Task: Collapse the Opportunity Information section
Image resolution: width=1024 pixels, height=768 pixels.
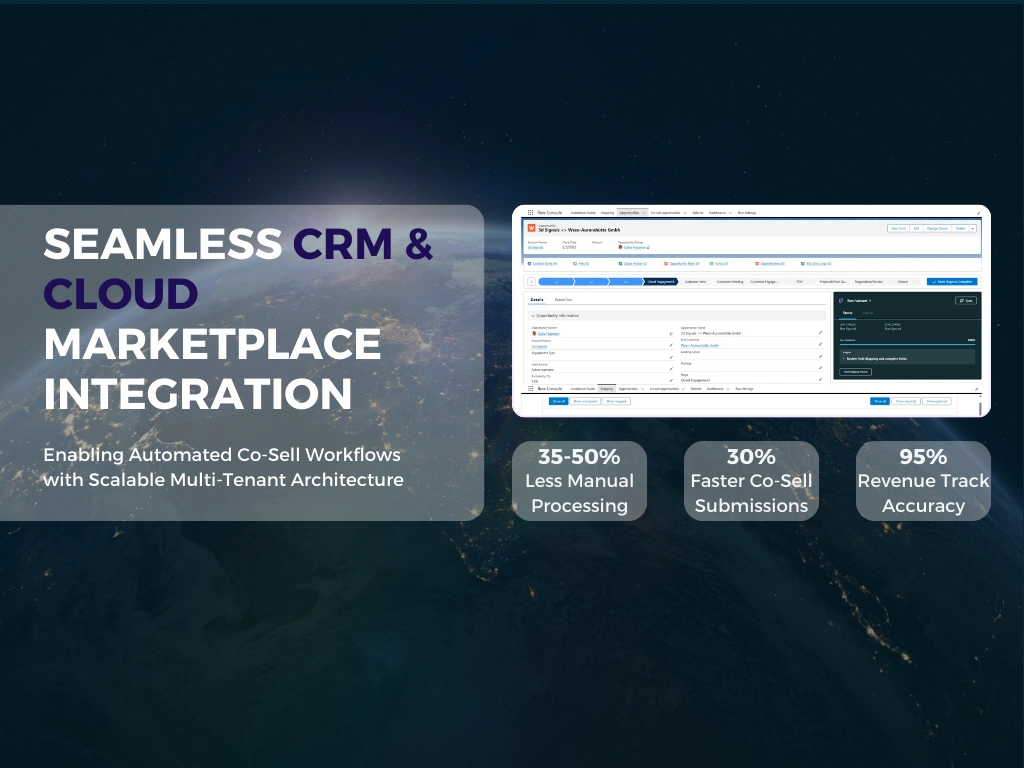Action: tap(532, 315)
